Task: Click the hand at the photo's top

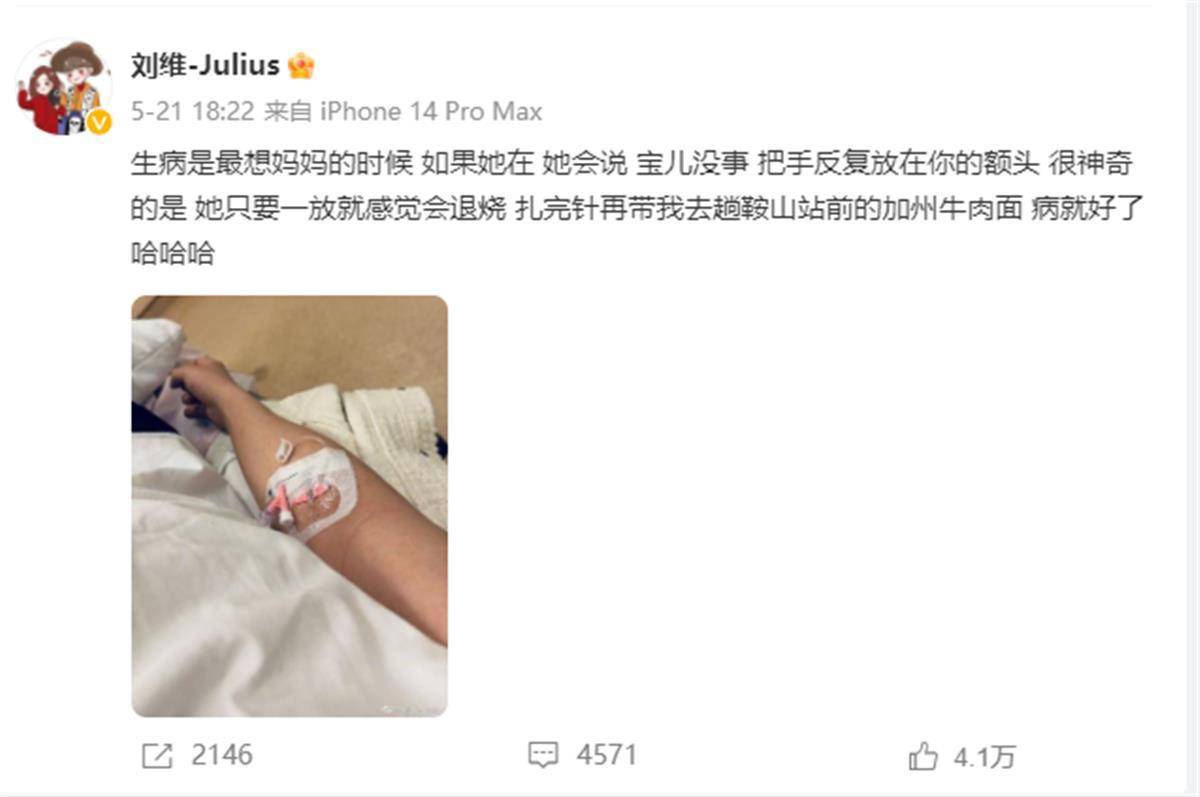Action: click(x=203, y=384)
